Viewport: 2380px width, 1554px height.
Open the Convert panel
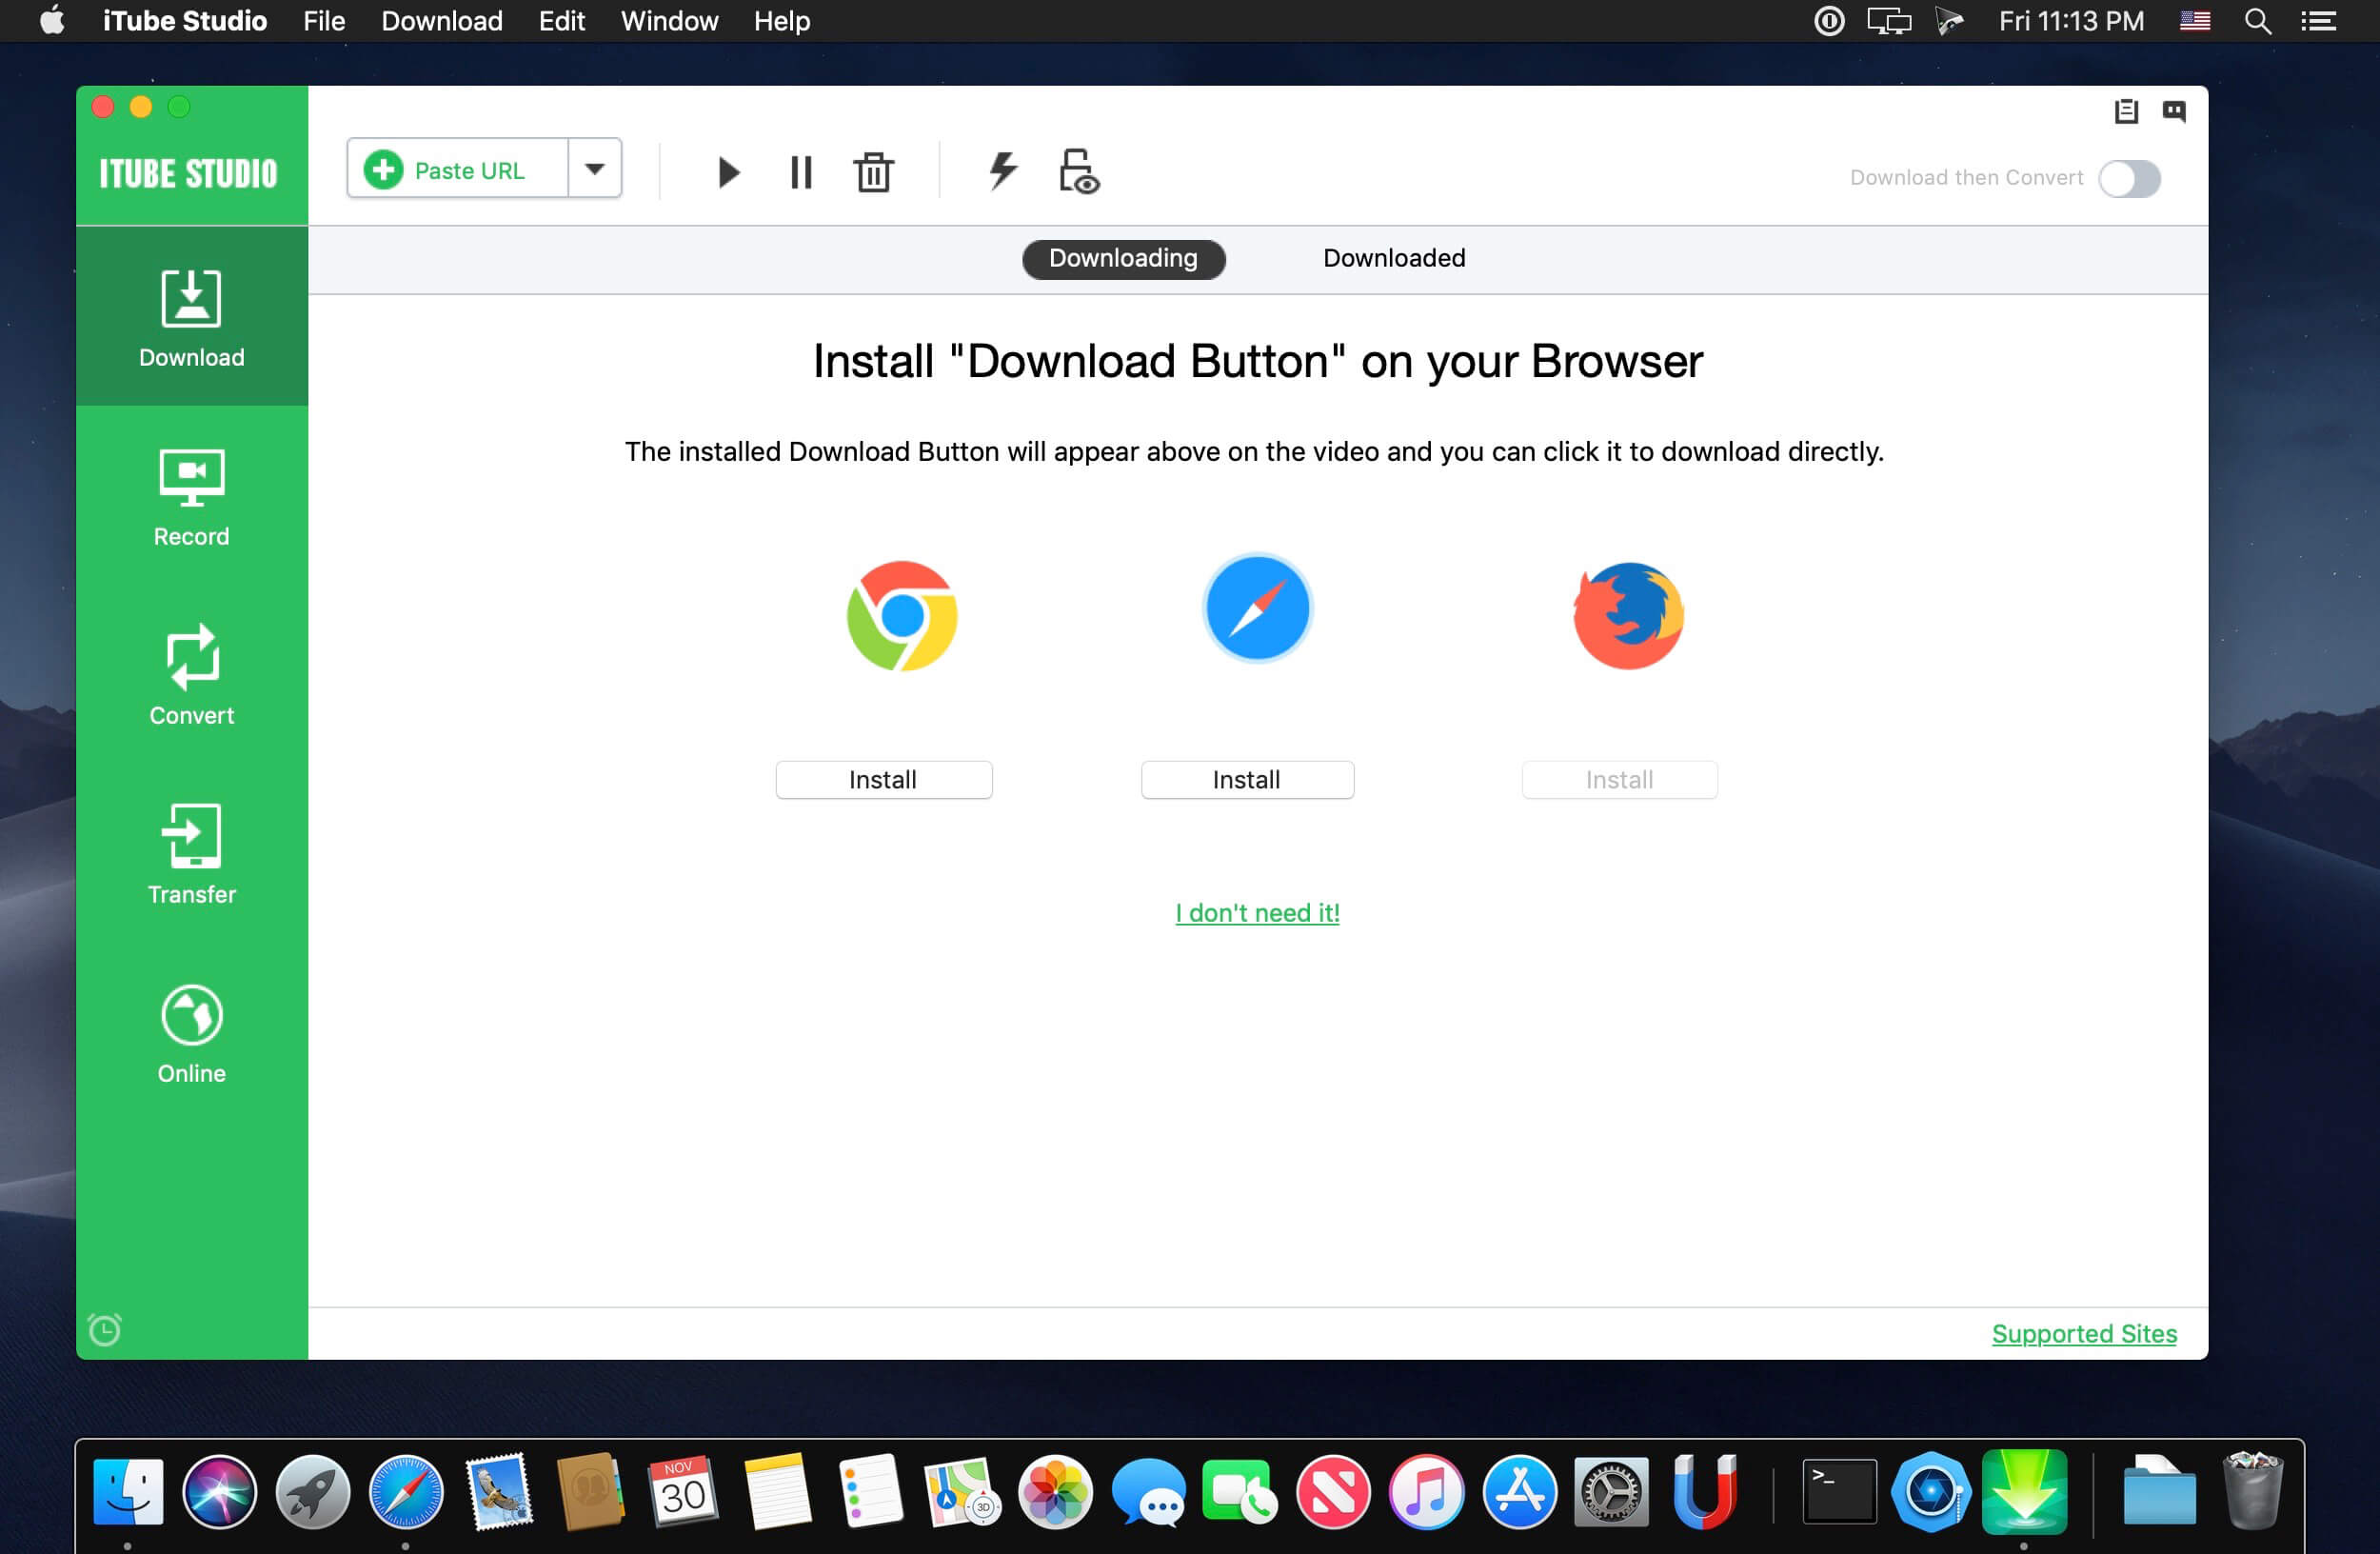(191, 675)
